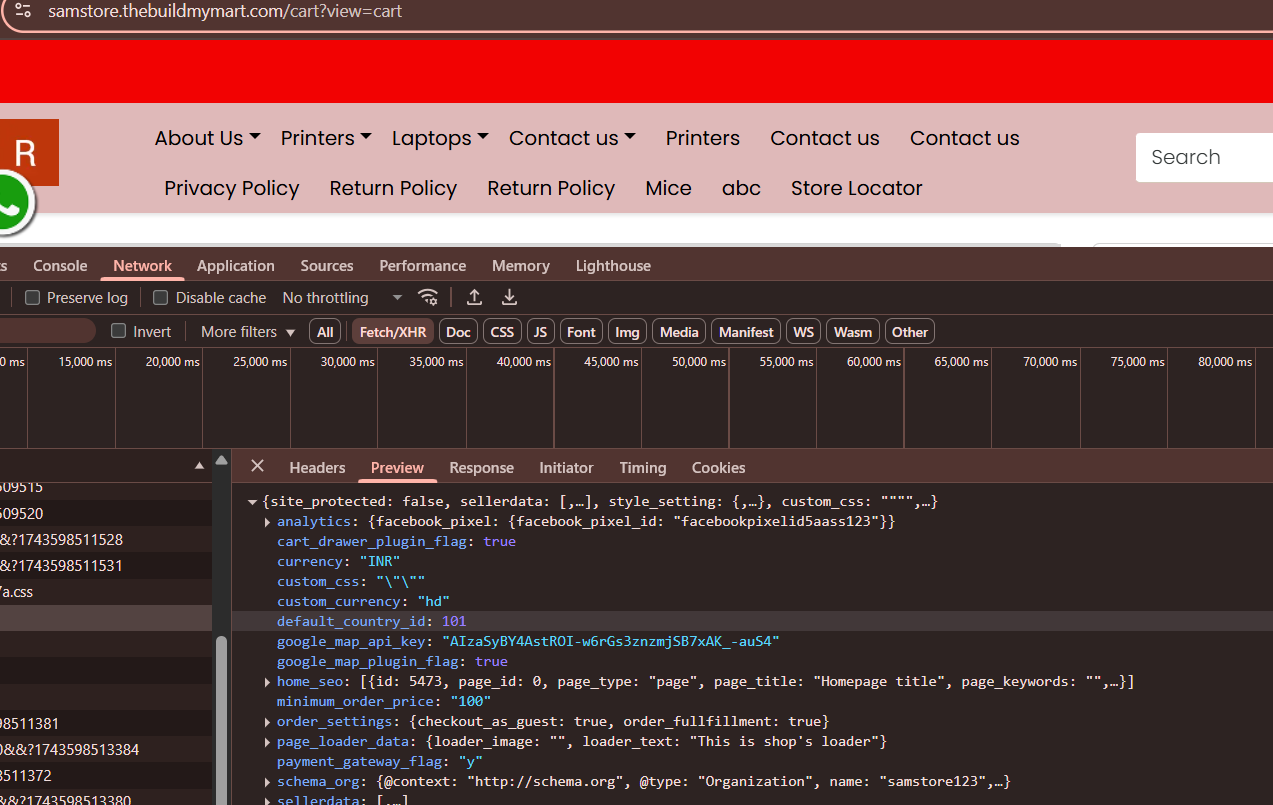Click the site Search field
Screen dimensions: 1273x805
1204,157
